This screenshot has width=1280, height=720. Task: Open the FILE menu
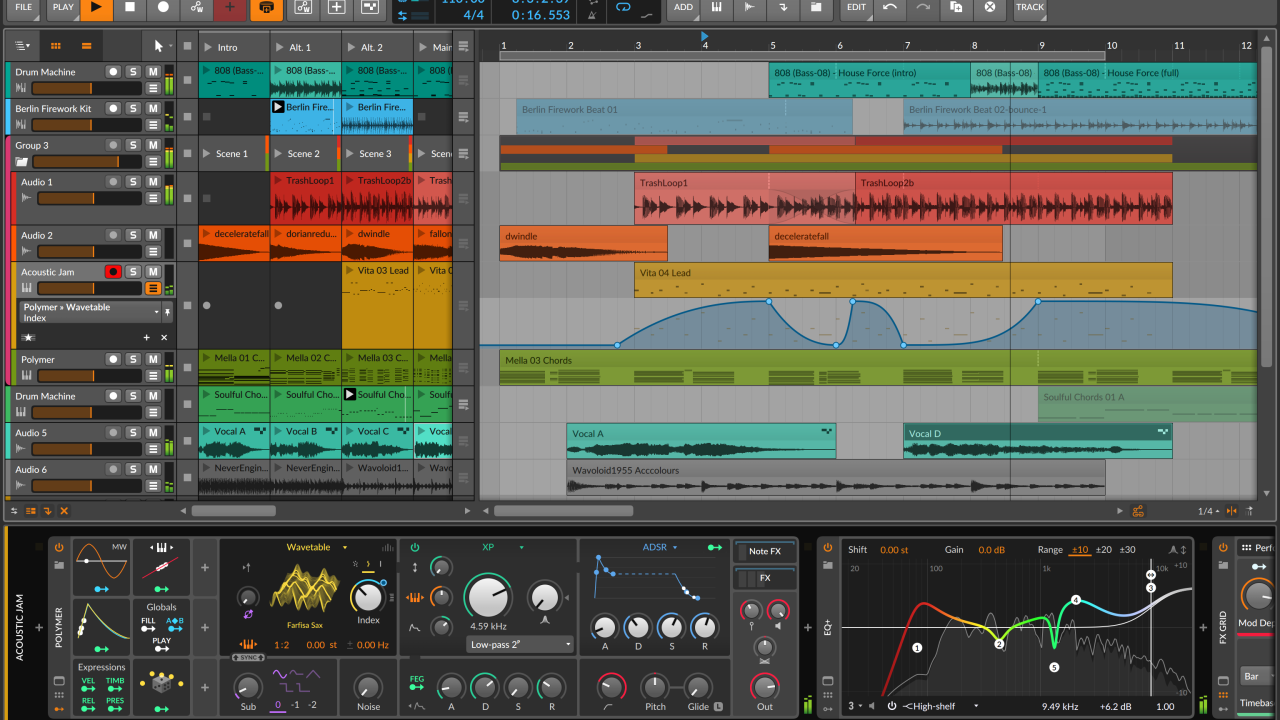(22, 9)
